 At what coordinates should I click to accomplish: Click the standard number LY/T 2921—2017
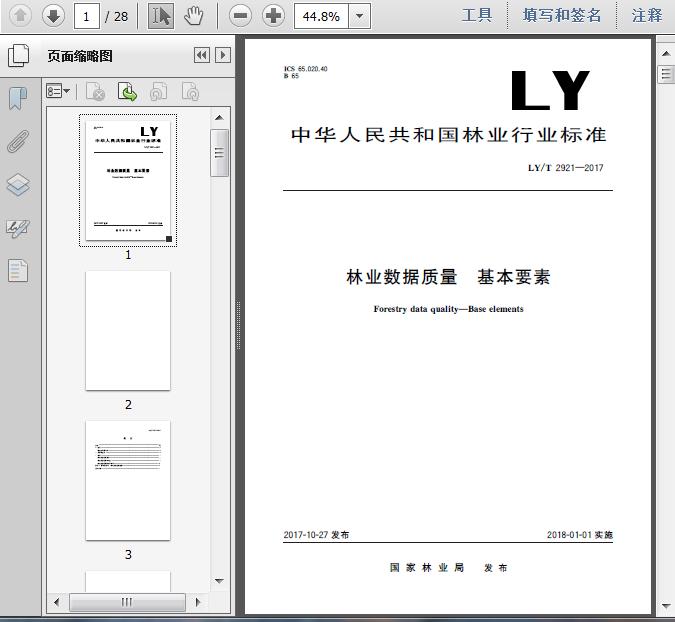click(x=566, y=168)
